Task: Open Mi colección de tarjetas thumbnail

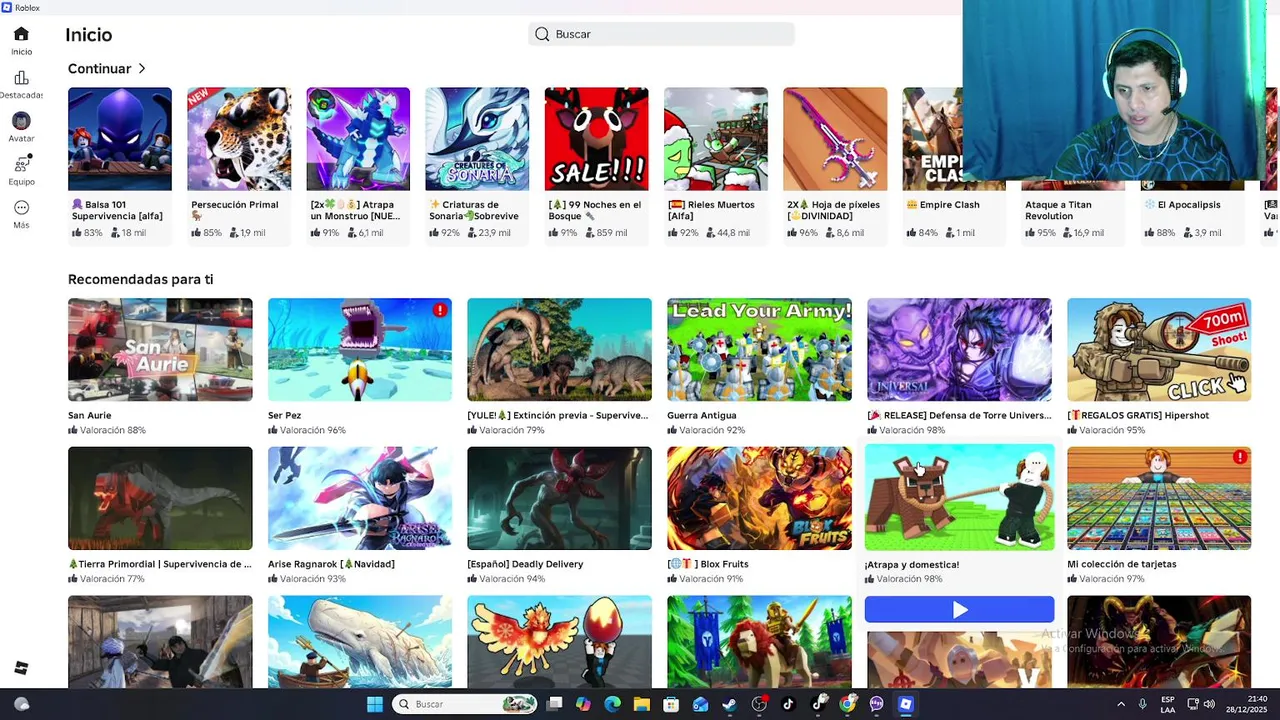Action: pos(1159,498)
